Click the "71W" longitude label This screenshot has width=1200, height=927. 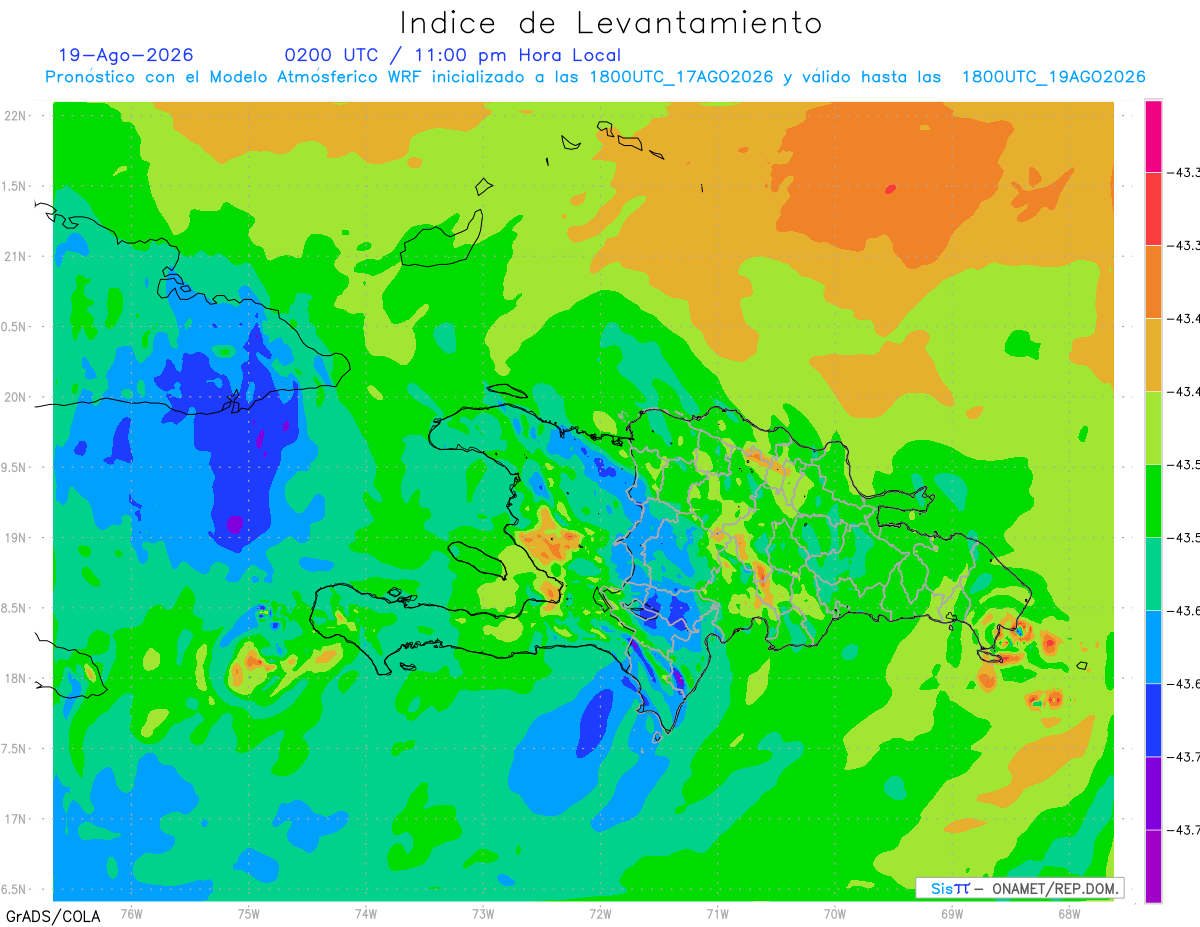(x=717, y=913)
